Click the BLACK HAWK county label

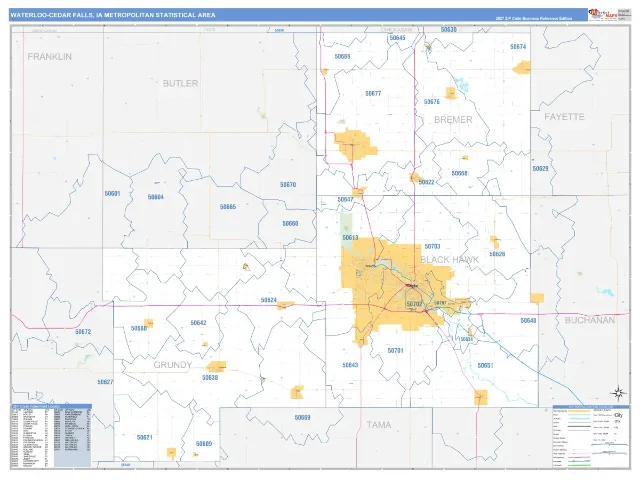(x=449, y=260)
